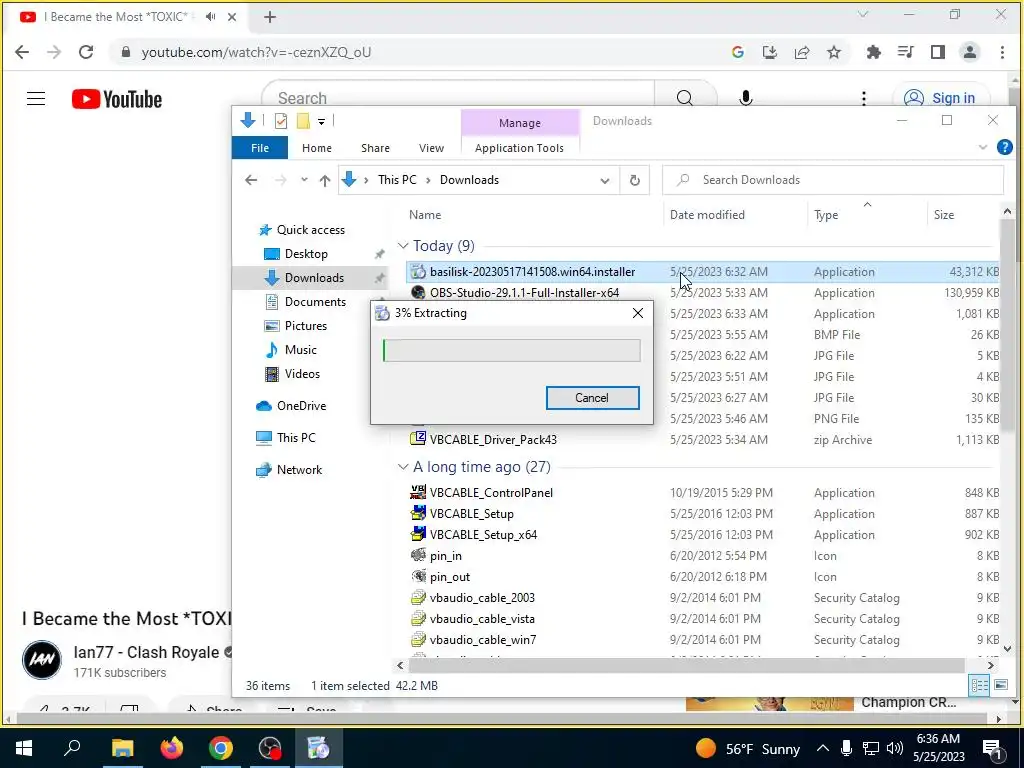Select vbaudio_cable_win7 file
Screen dimensions: 1024x768
[483, 639]
